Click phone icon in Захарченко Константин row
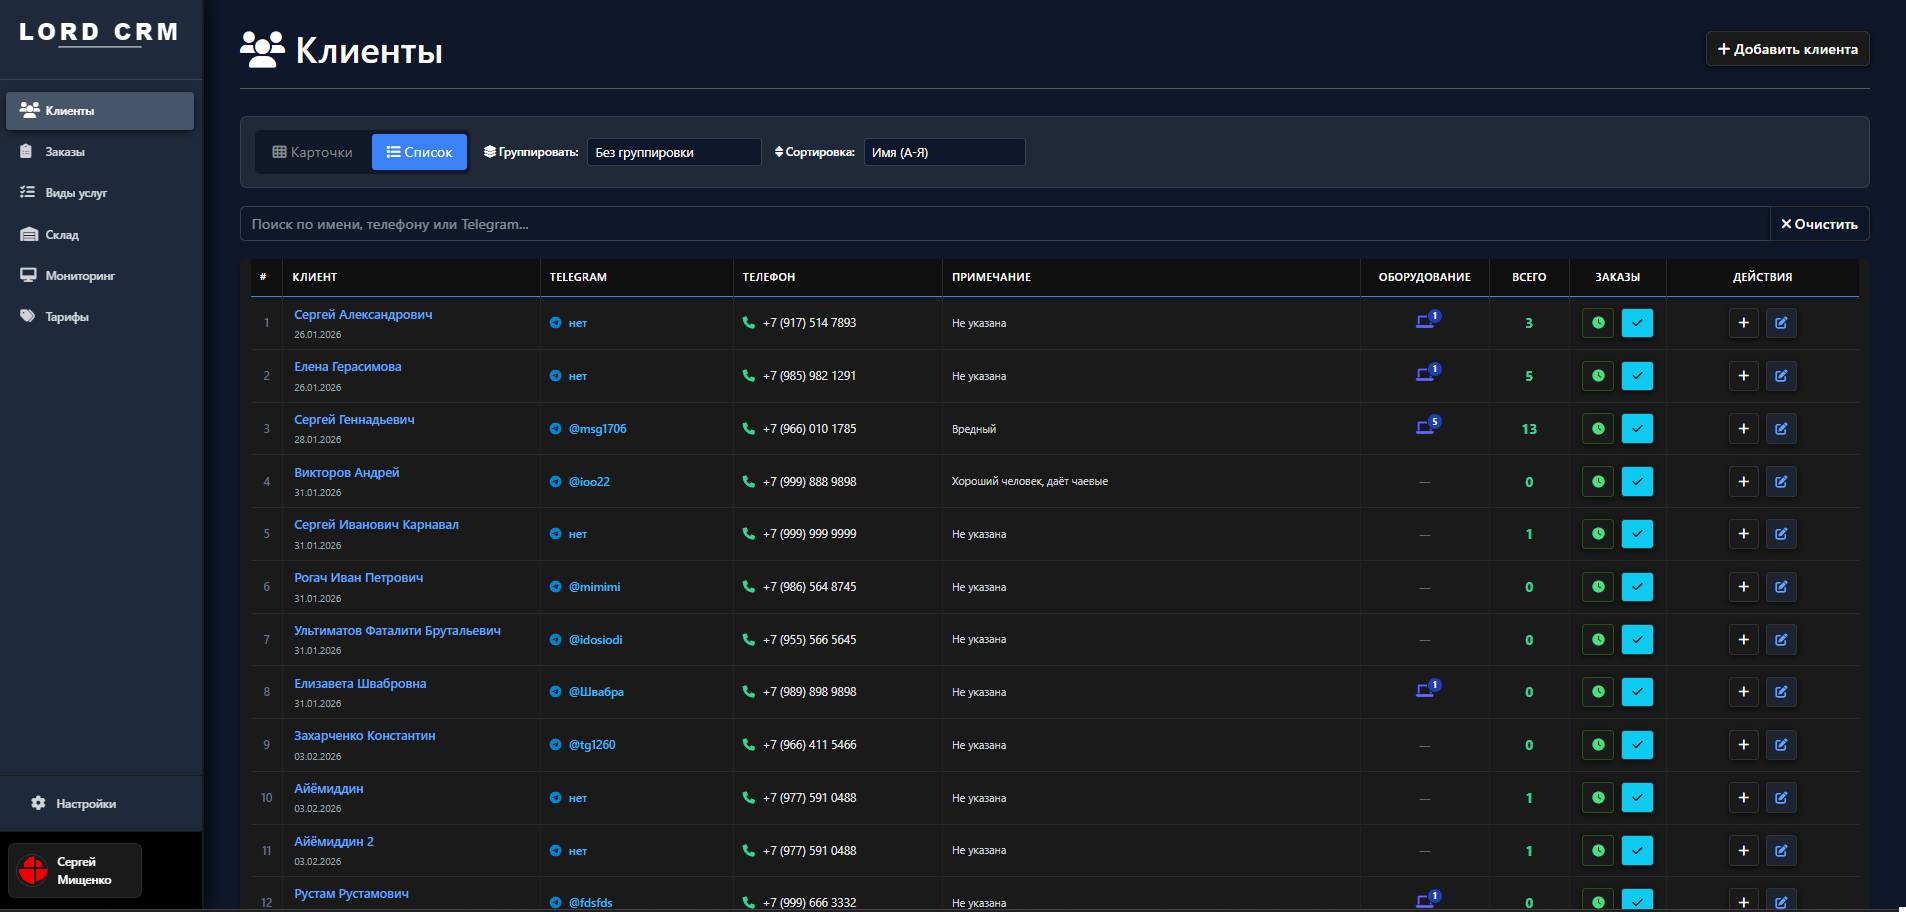This screenshot has width=1906, height=912. (749, 745)
